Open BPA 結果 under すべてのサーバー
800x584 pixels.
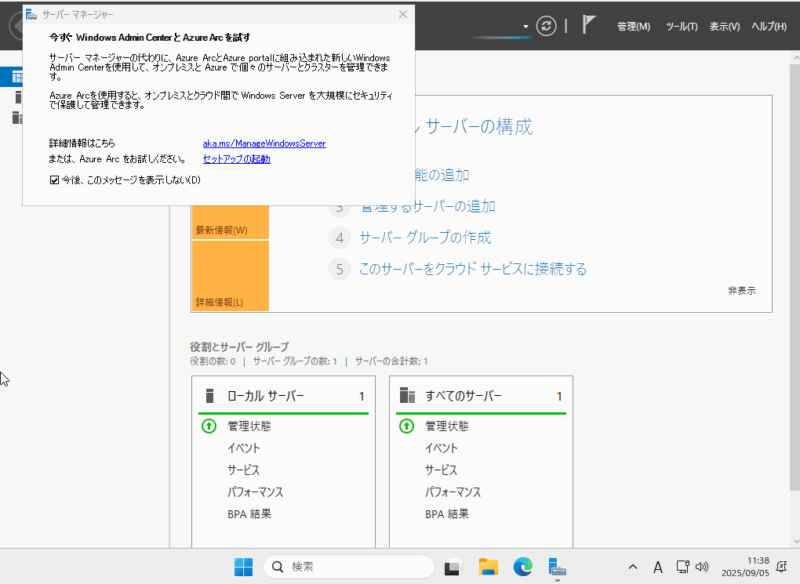tap(447, 514)
